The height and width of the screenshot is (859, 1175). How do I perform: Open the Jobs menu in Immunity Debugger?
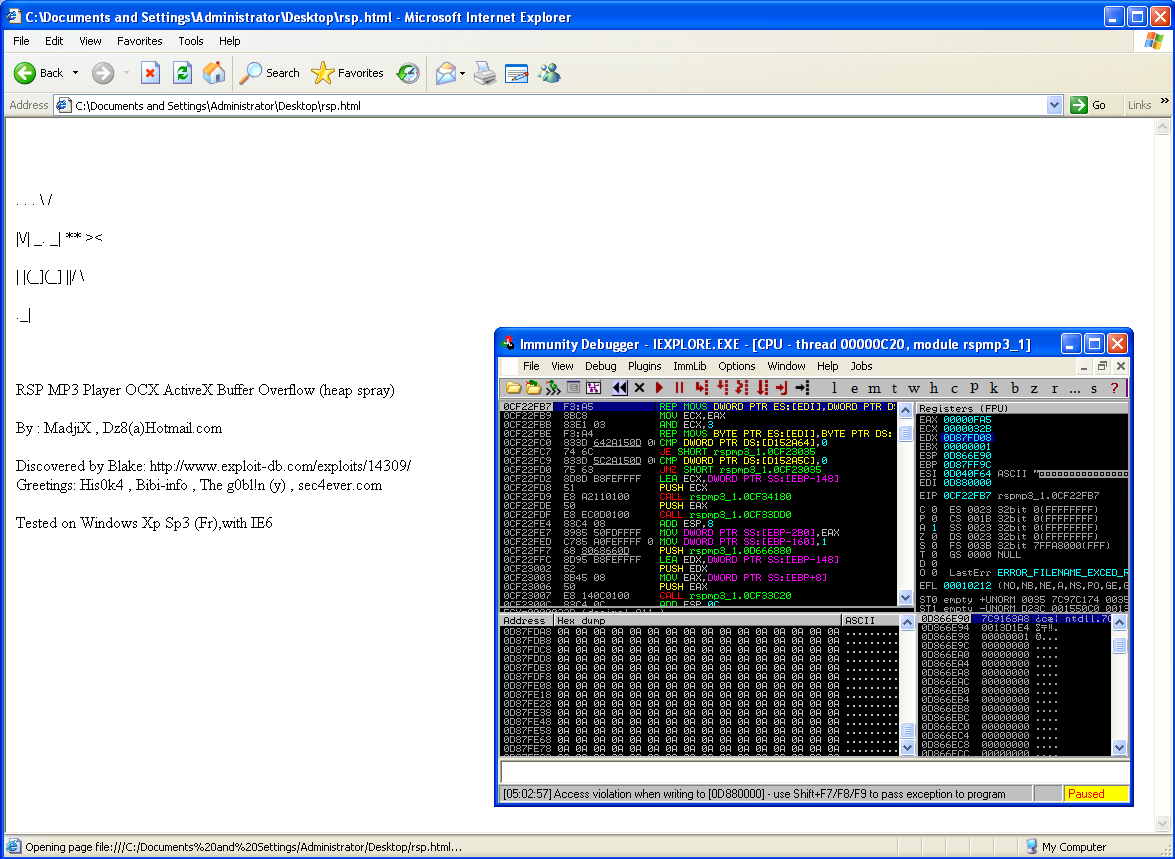(x=861, y=366)
